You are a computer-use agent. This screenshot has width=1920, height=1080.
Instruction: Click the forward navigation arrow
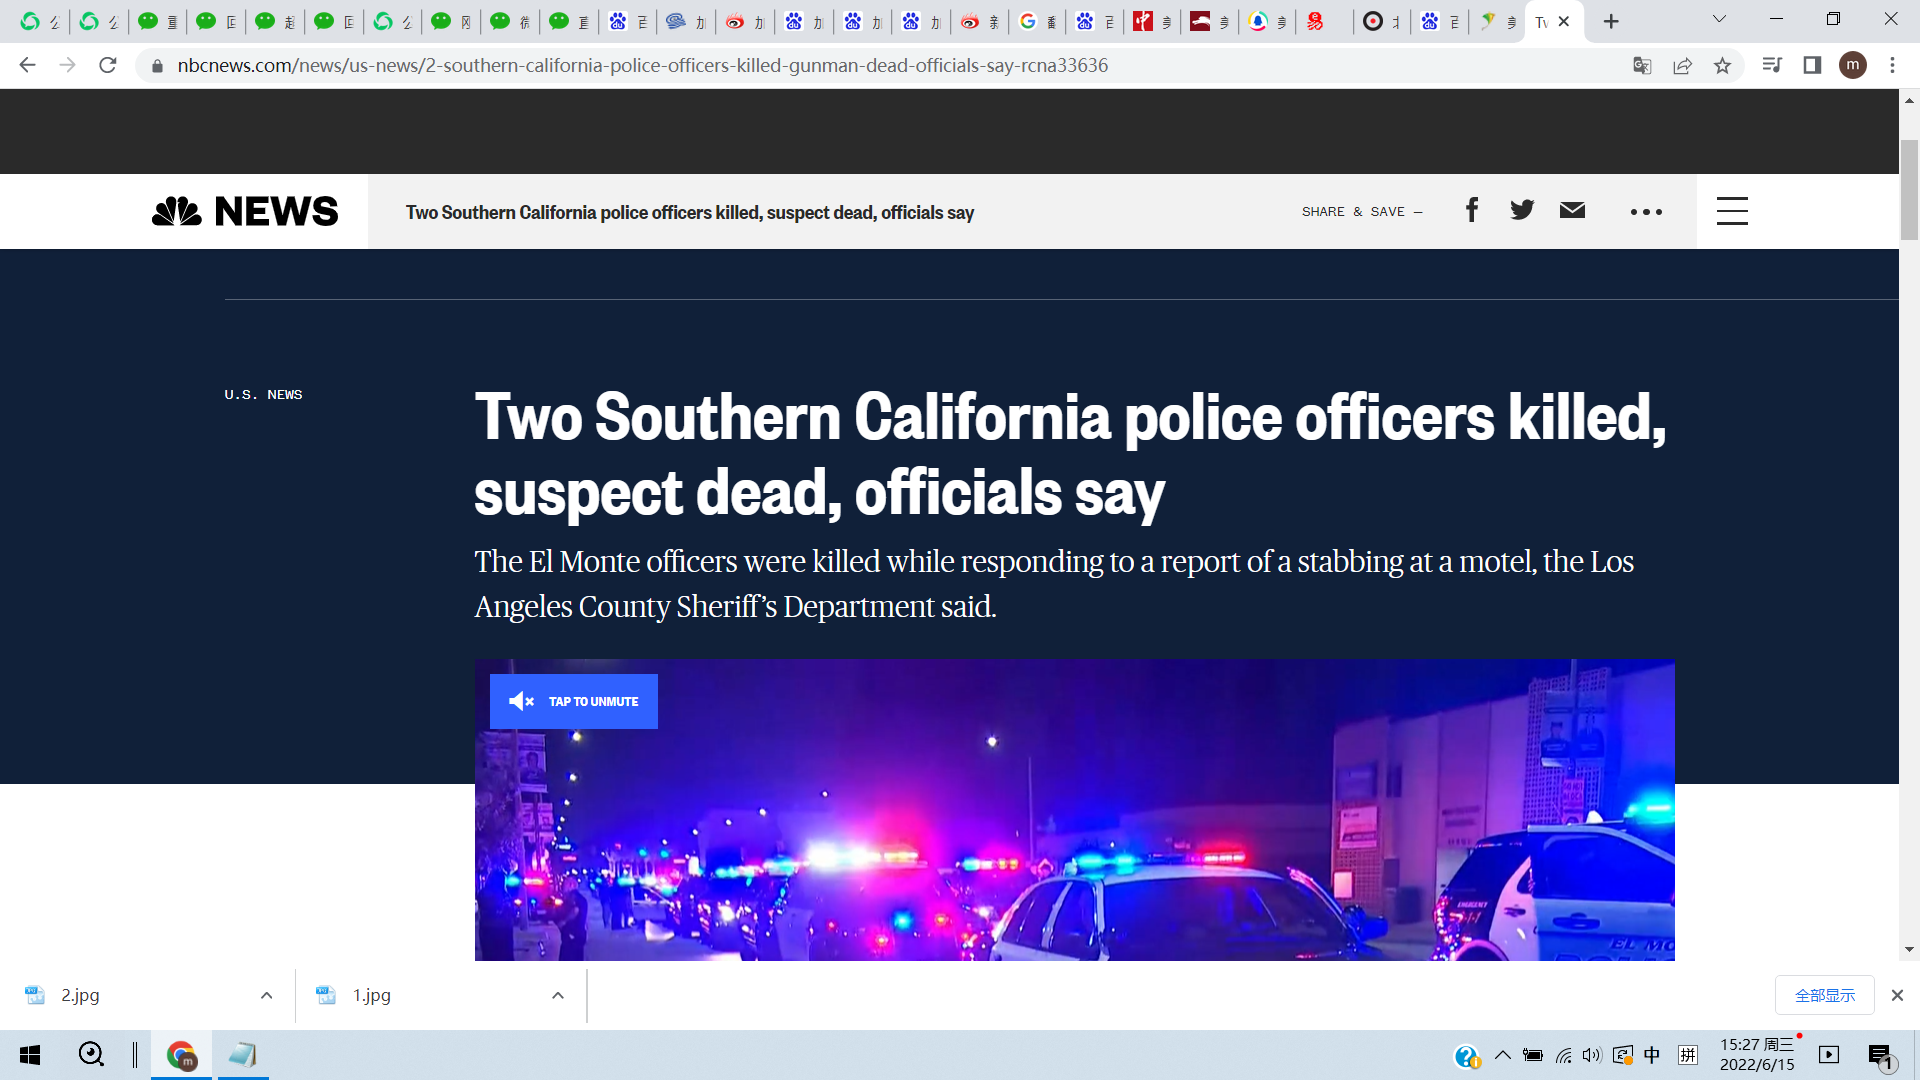click(67, 65)
